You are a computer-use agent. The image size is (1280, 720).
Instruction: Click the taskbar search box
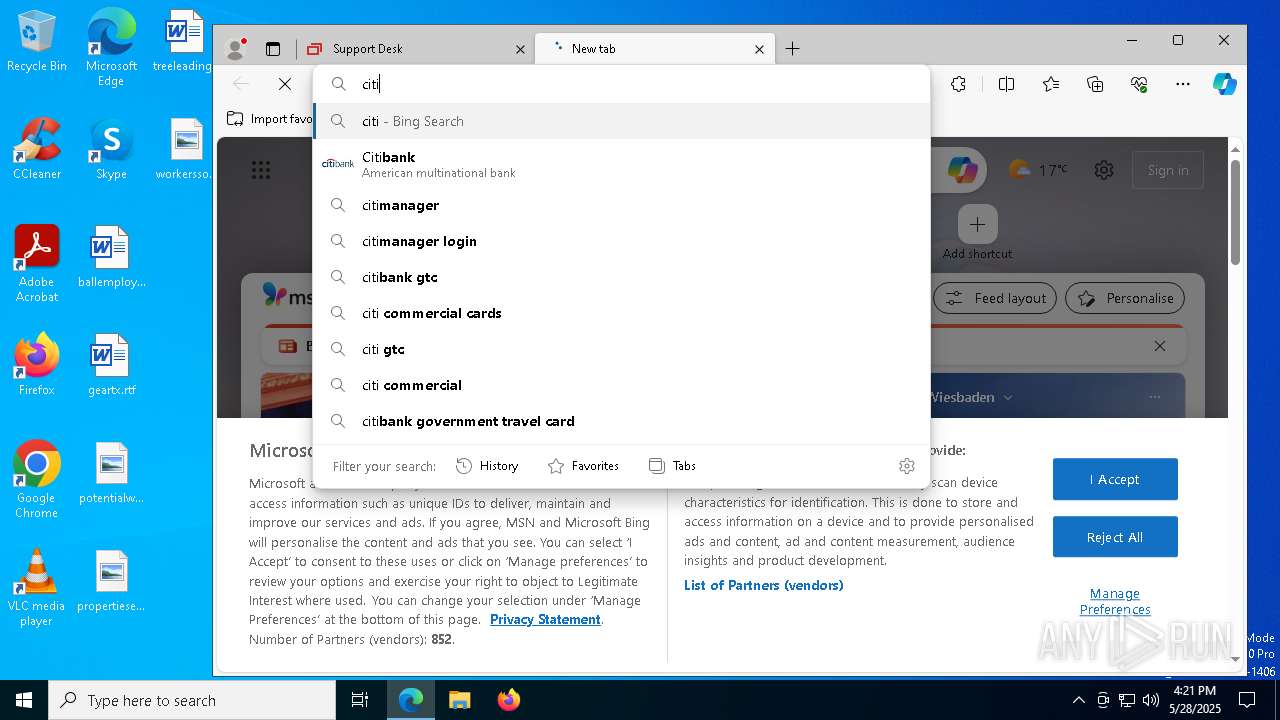click(192, 700)
